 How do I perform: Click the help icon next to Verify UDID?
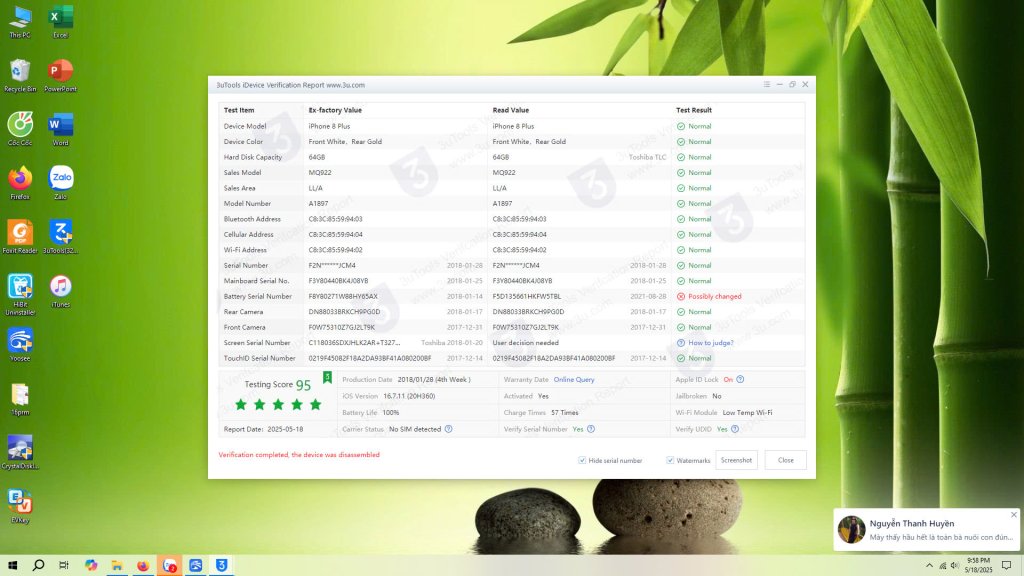735,429
